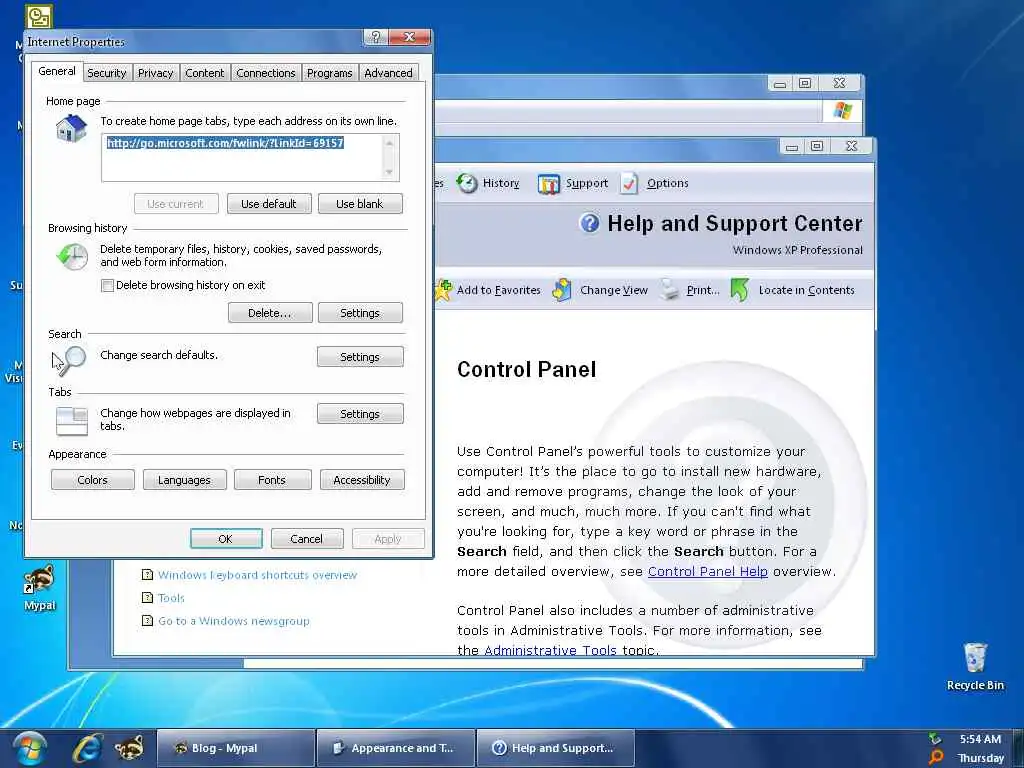
Task: Click the Use default button
Action: (x=269, y=204)
